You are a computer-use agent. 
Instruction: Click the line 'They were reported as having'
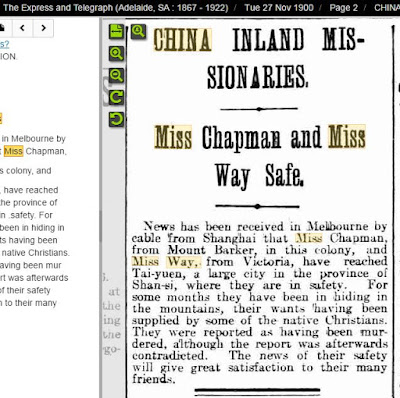(x=260, y=332)
